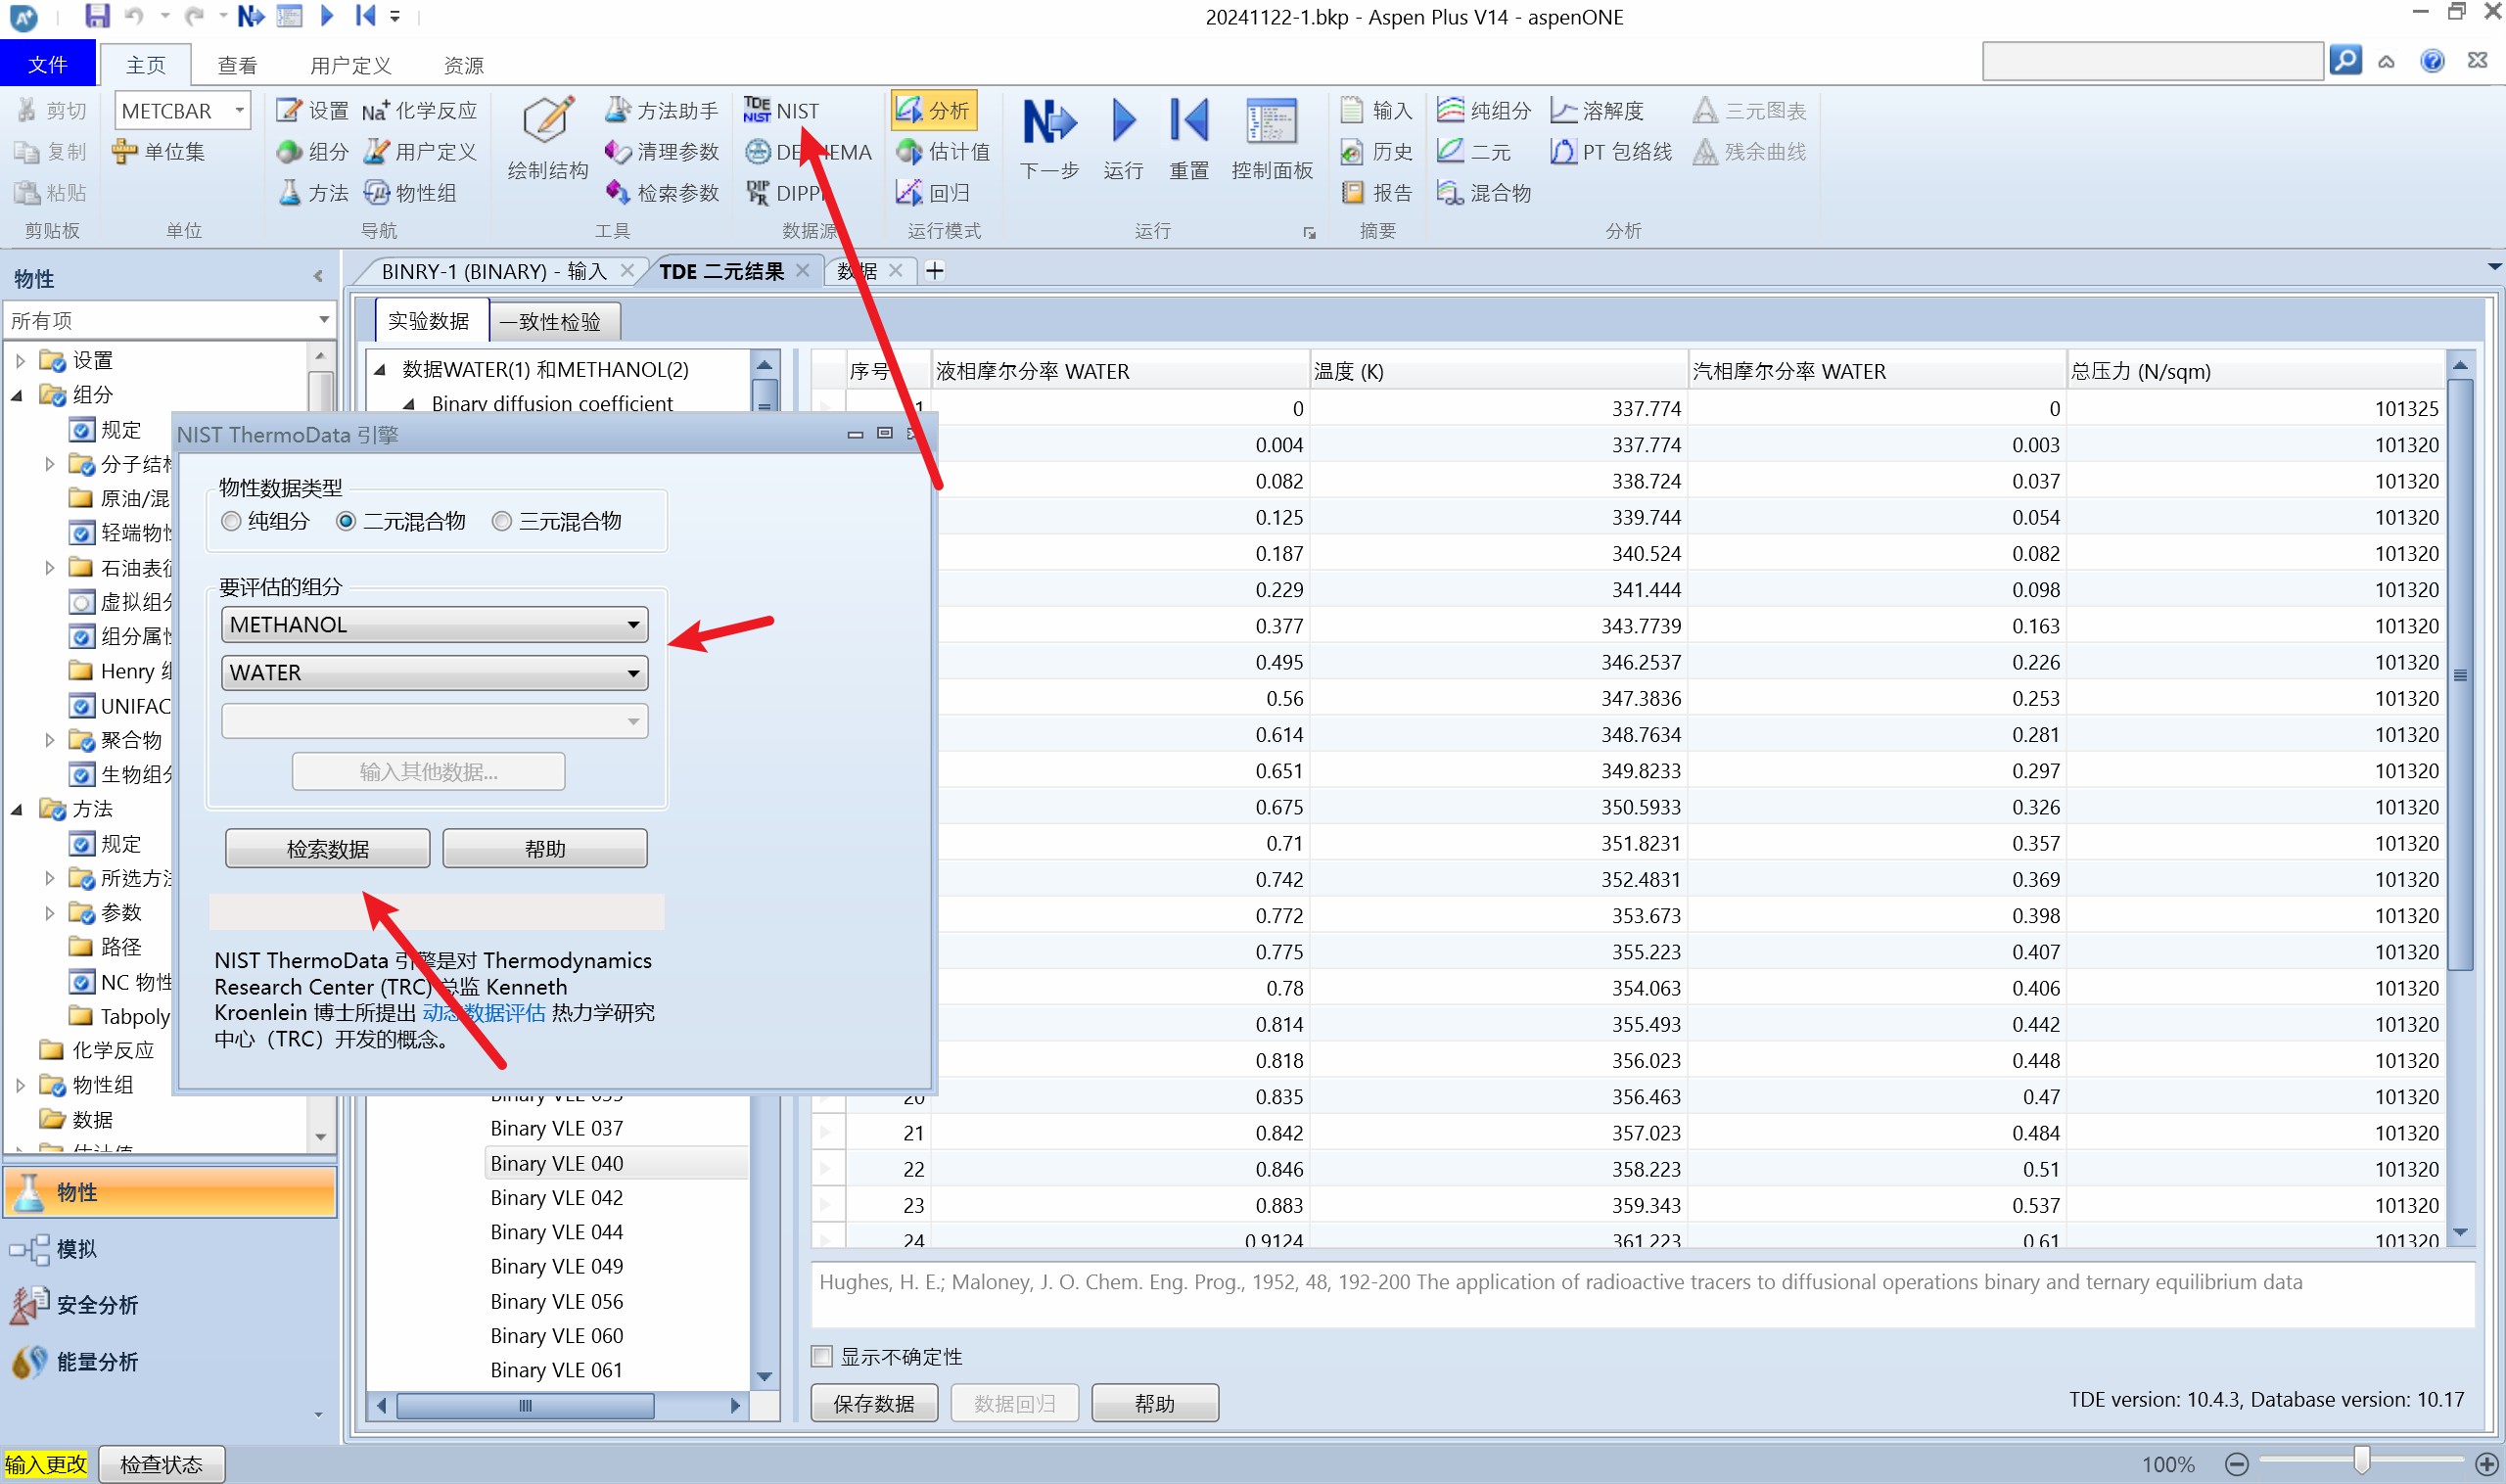Select Regression run mode
The image size is (2506, 1484).
pyautogui.click(x=933, y=192)
